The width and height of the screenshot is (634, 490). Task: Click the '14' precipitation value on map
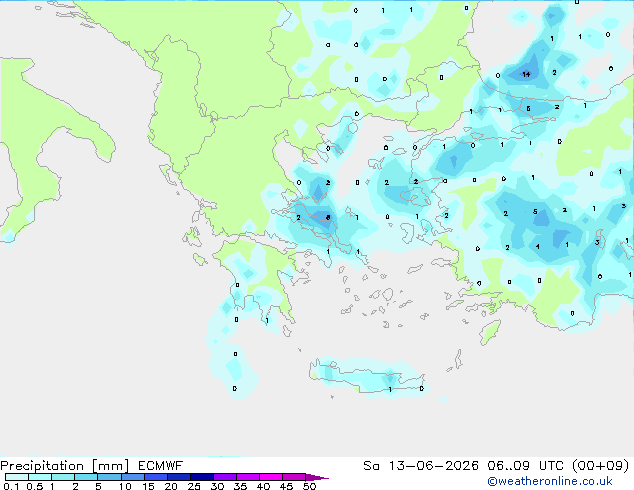click(x=526, y=74)
